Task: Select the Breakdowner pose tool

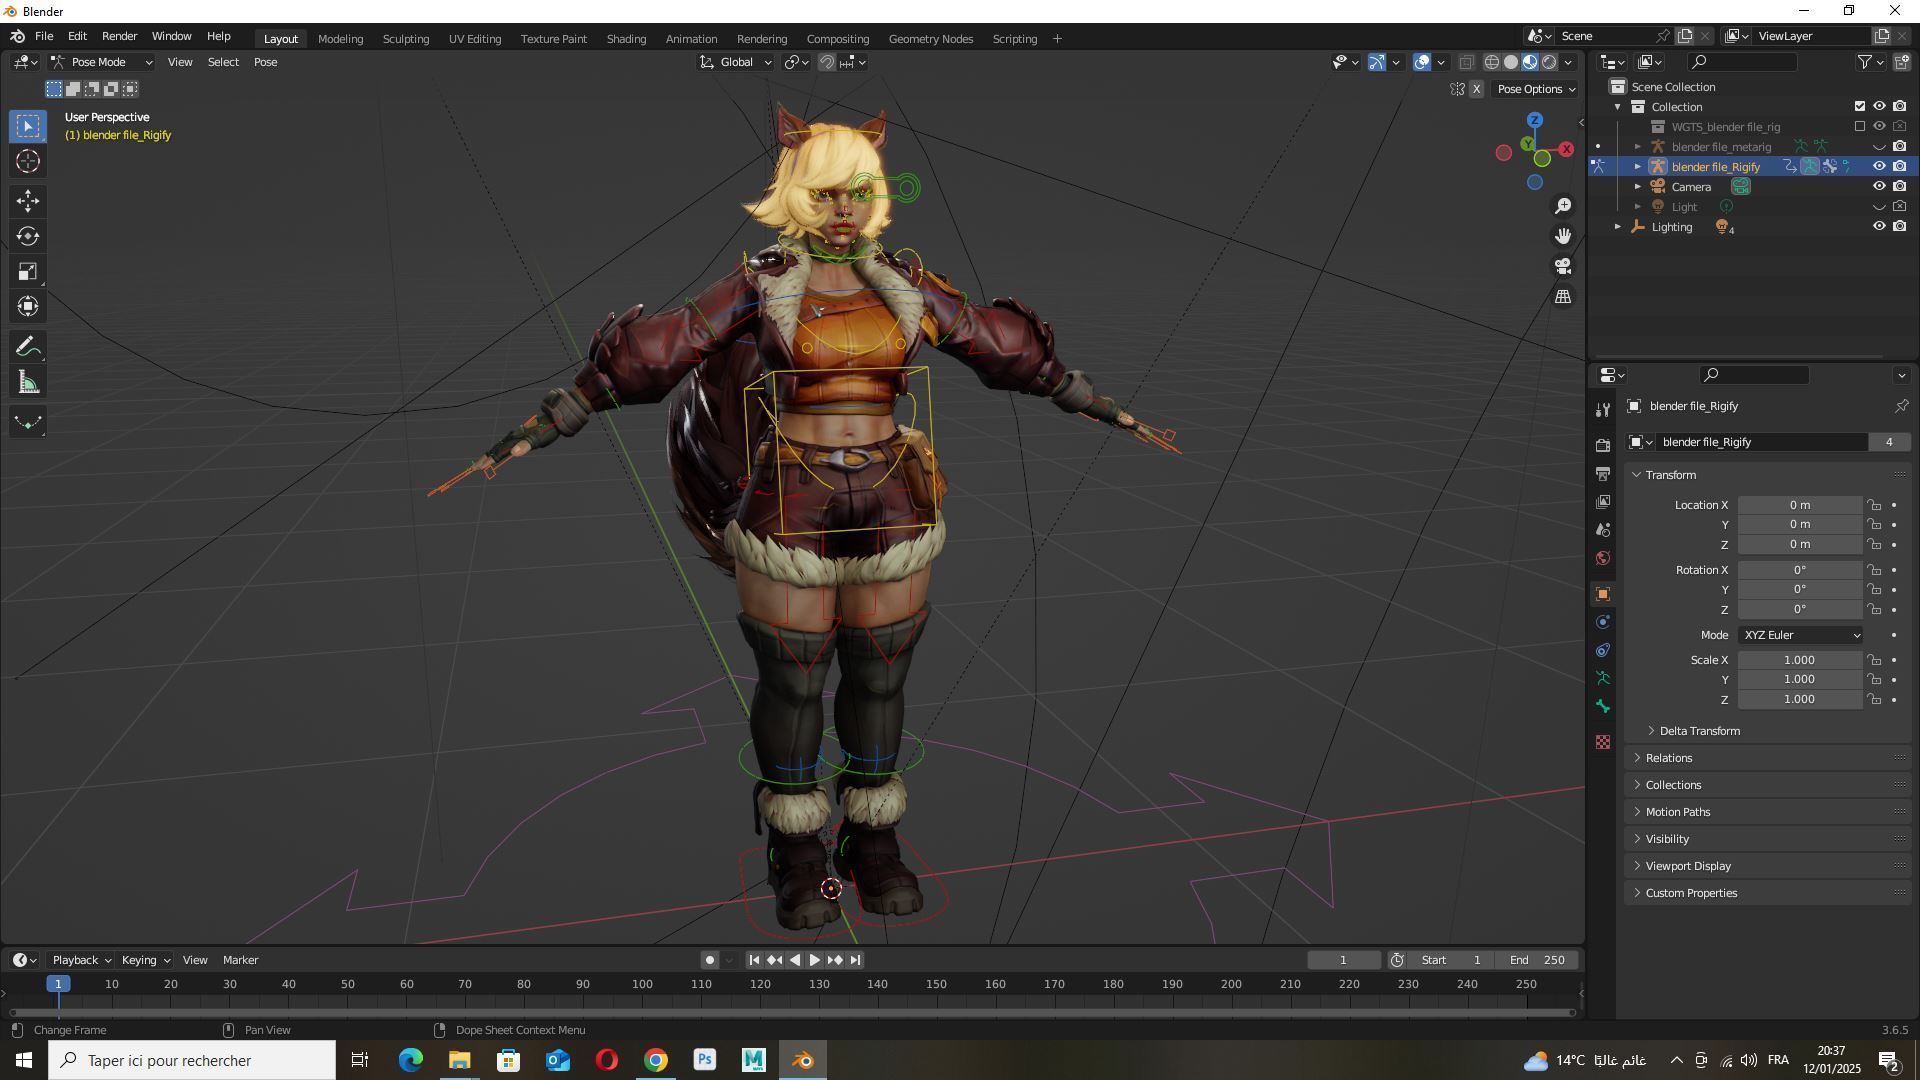Action: coord(28,422)
